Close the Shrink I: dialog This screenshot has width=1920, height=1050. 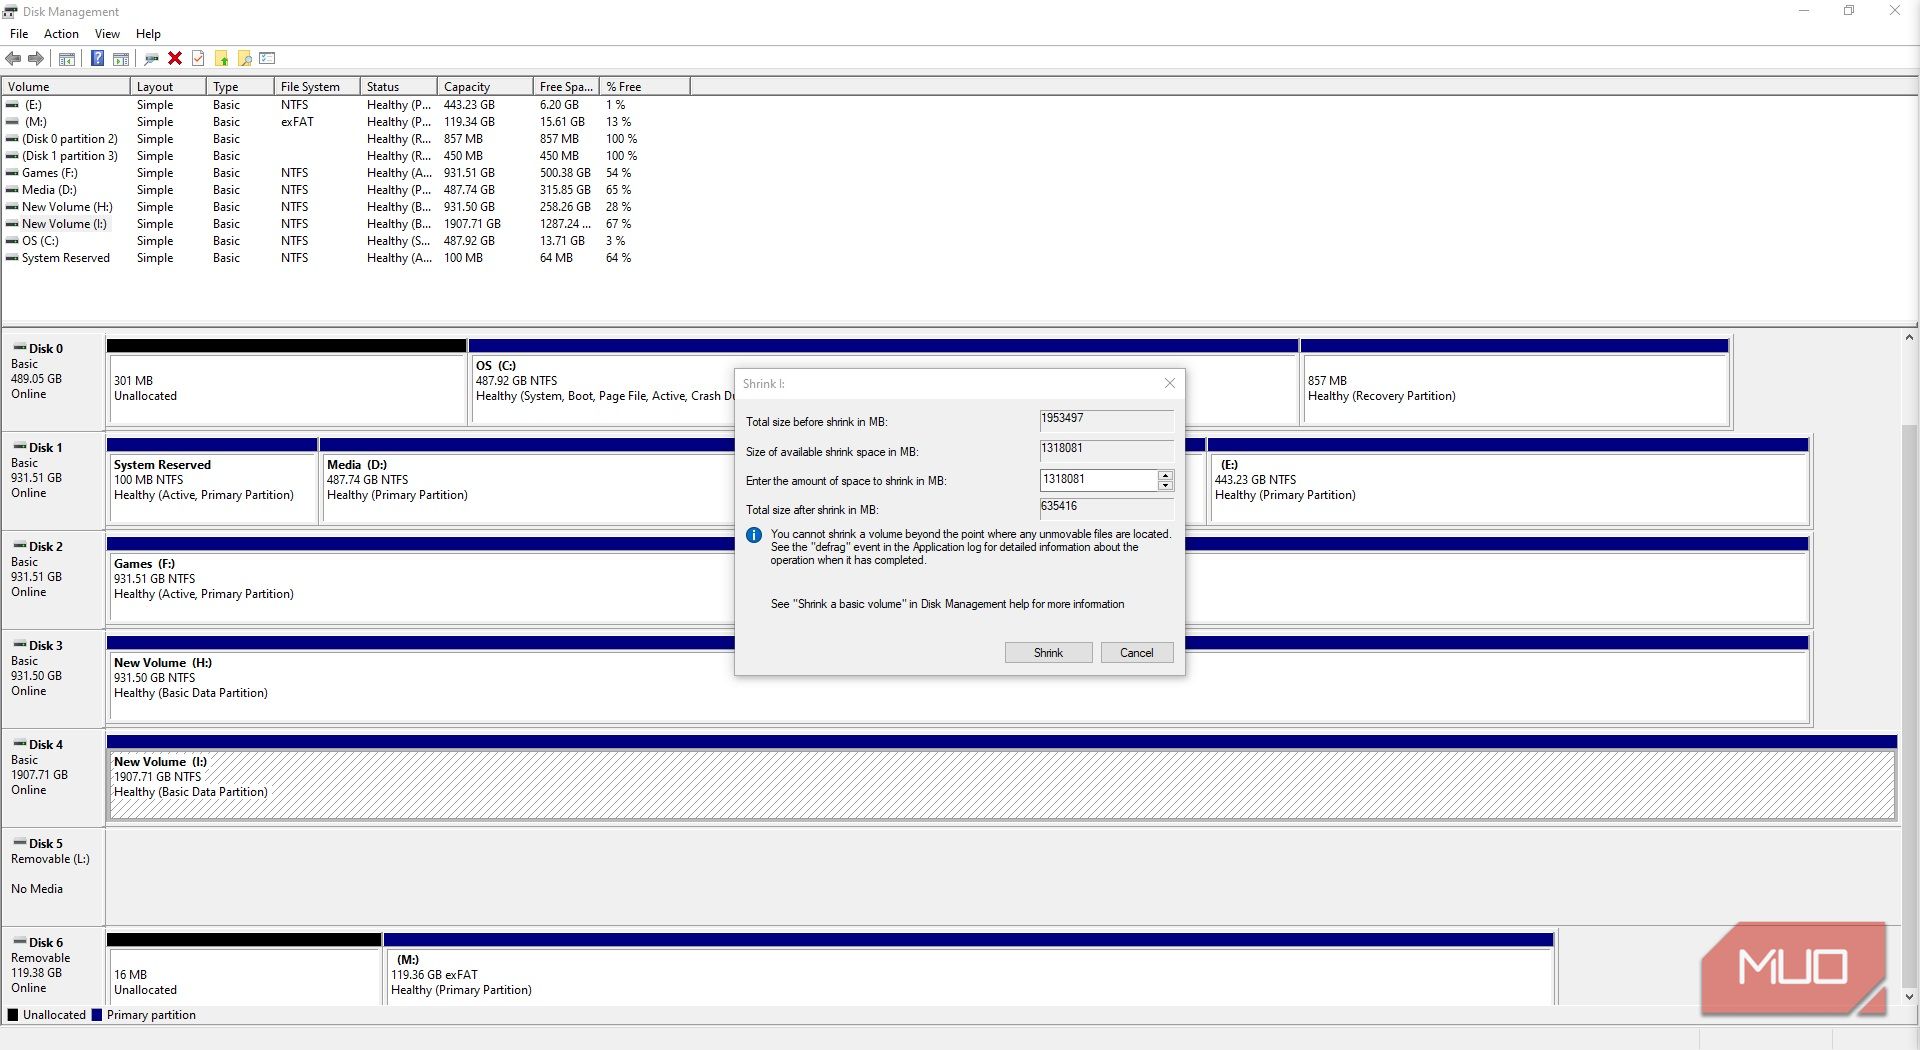coord(1169,383)
